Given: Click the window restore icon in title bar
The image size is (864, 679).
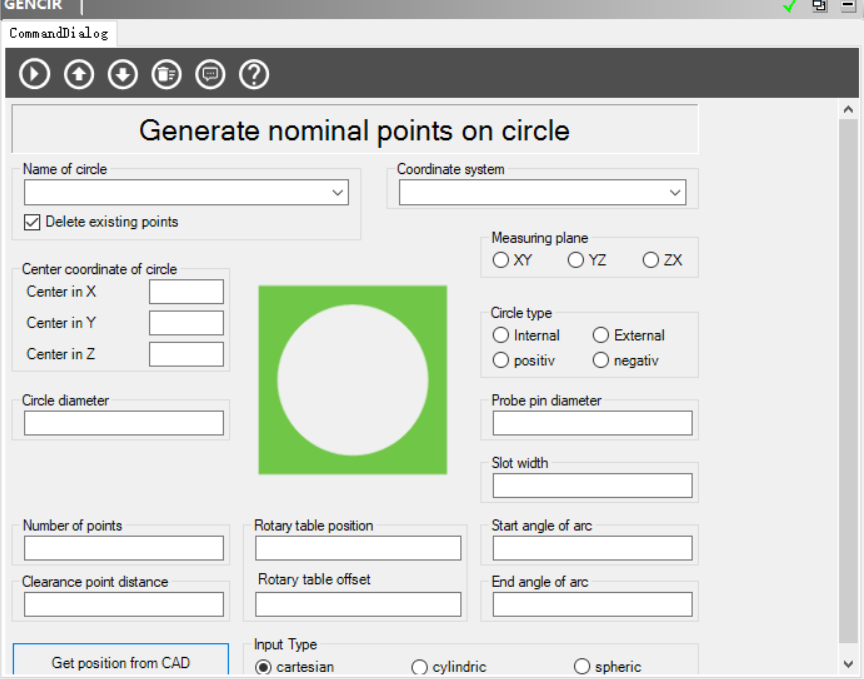Looking at the screenshot, I should point(820,6).
